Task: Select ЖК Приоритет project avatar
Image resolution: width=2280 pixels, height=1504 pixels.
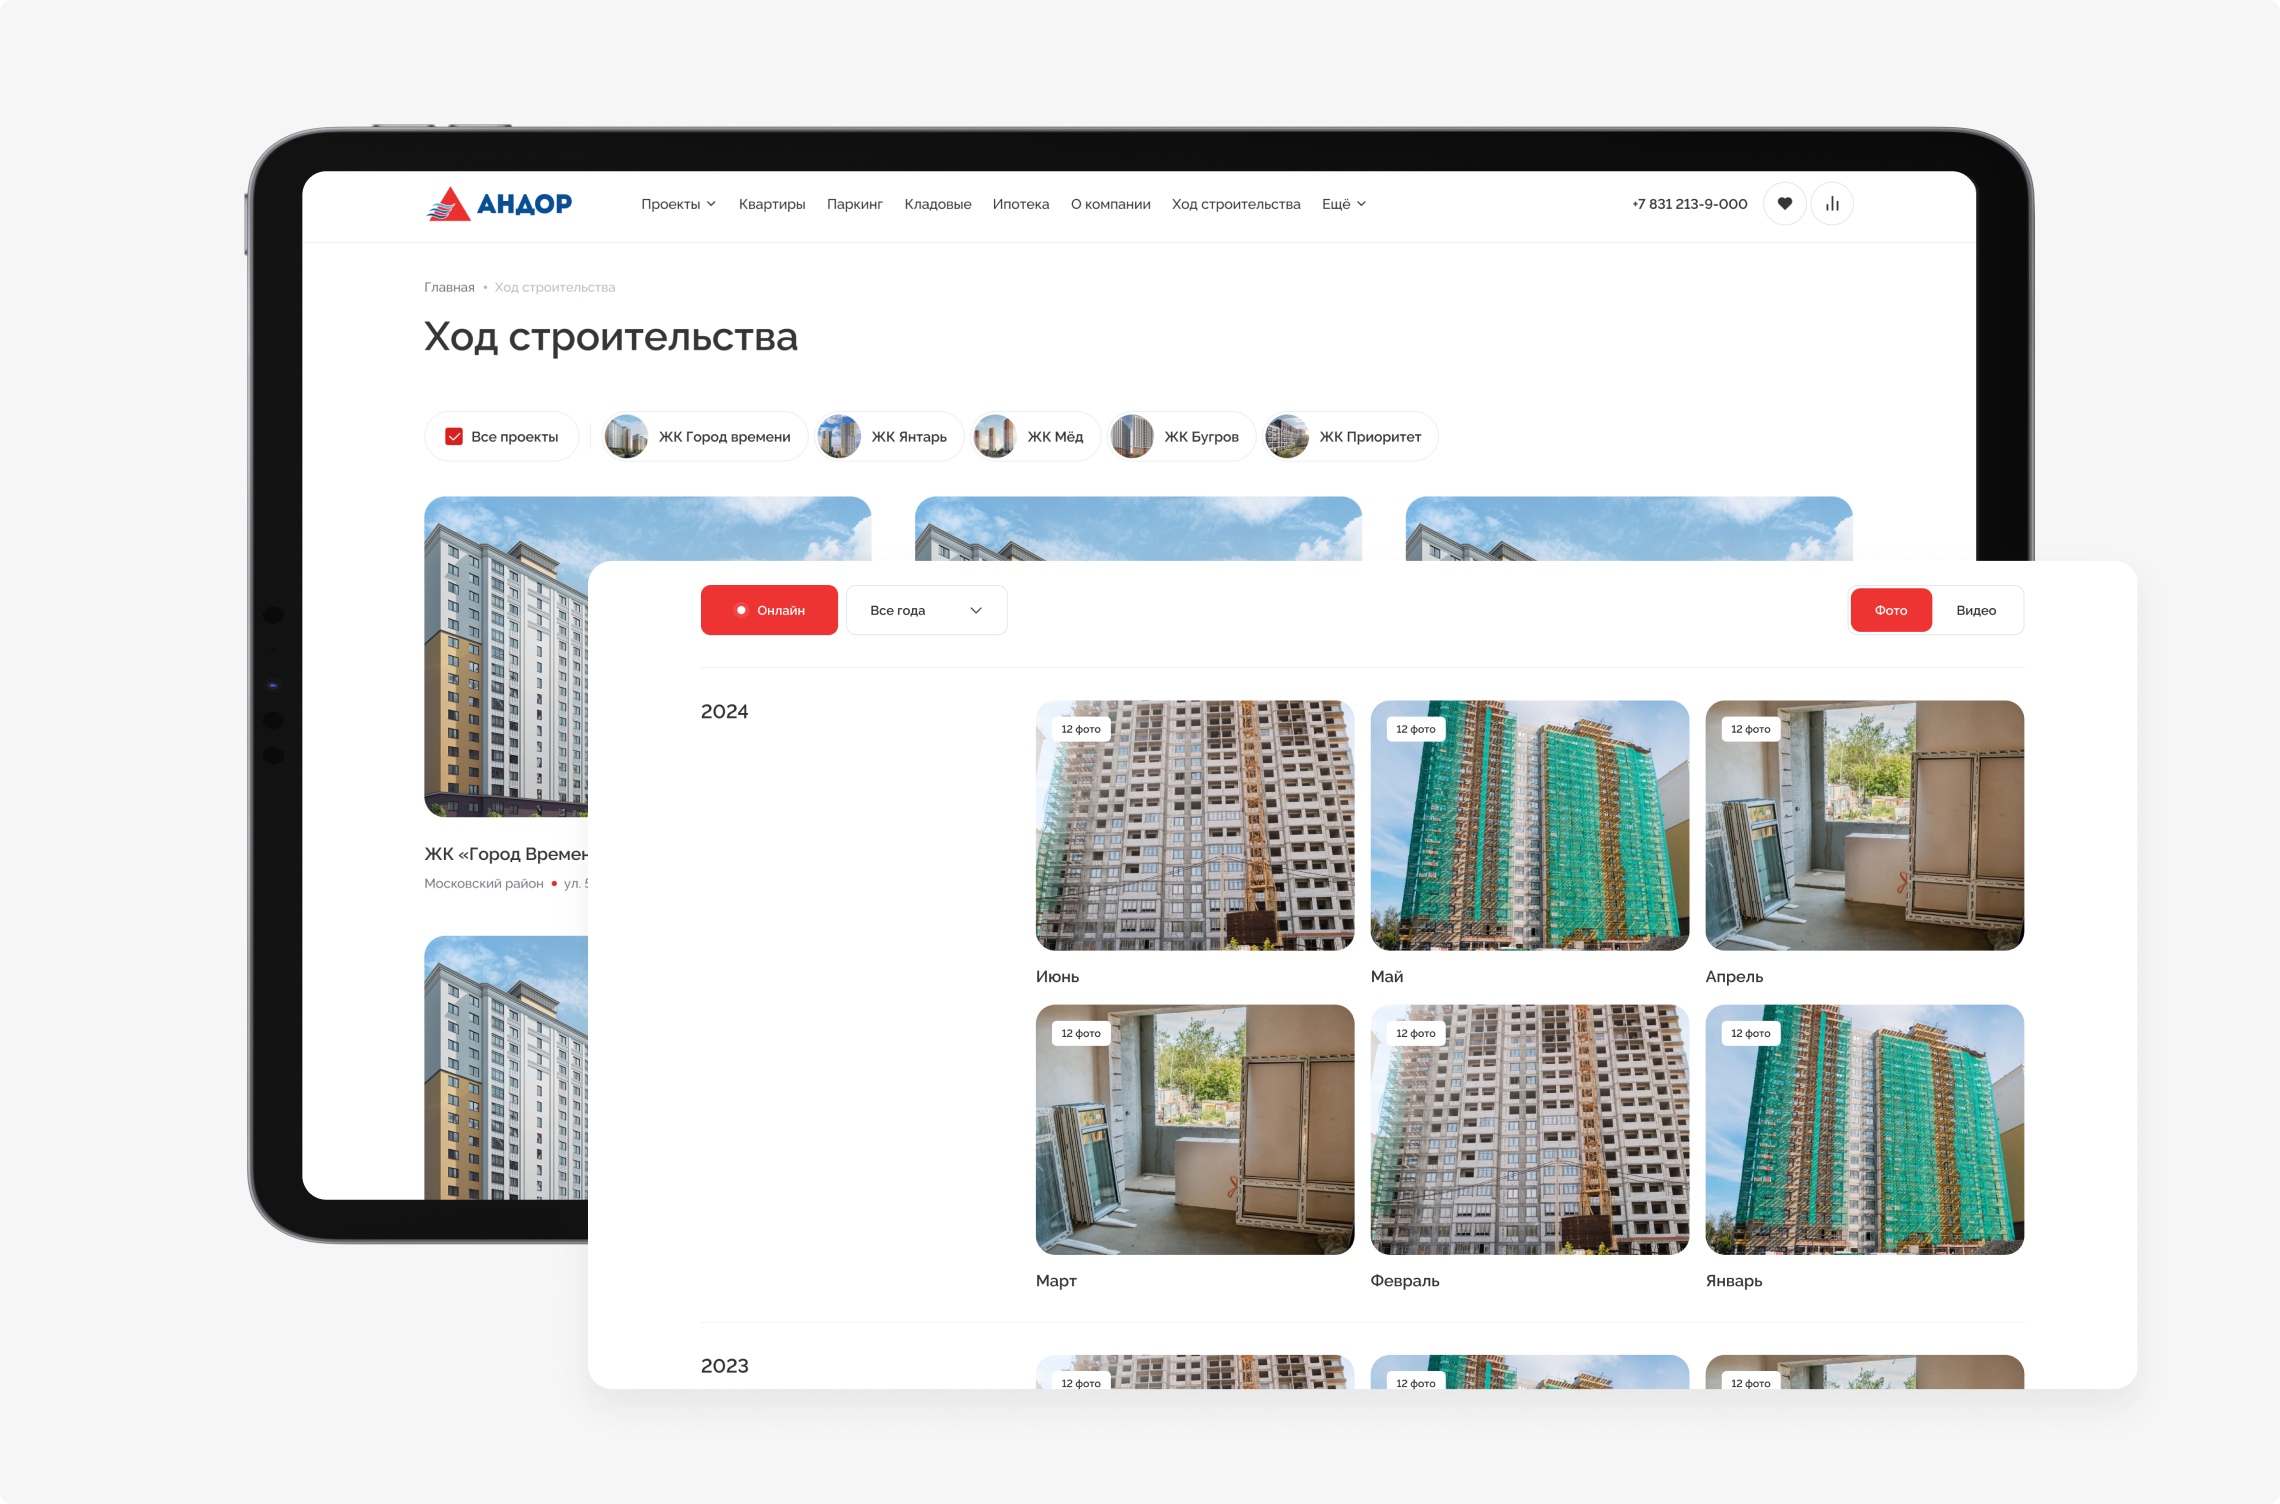Action: click(x=1287, y=437)
